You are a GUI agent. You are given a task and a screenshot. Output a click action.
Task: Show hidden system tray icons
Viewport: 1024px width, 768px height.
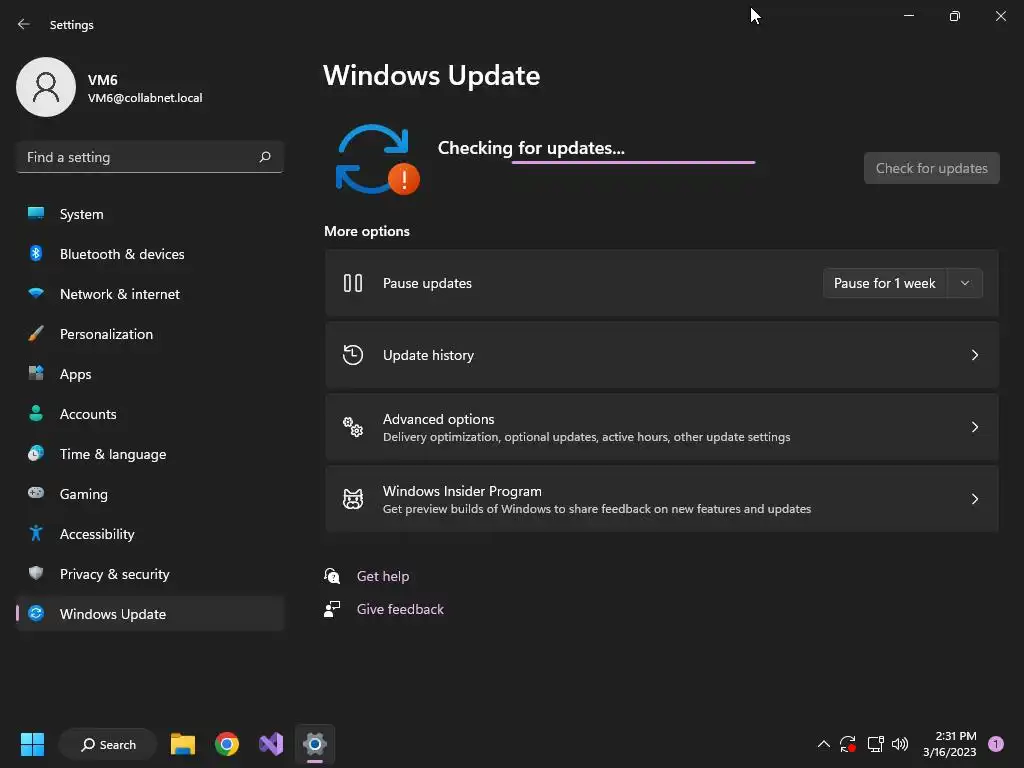click(824, 744)
